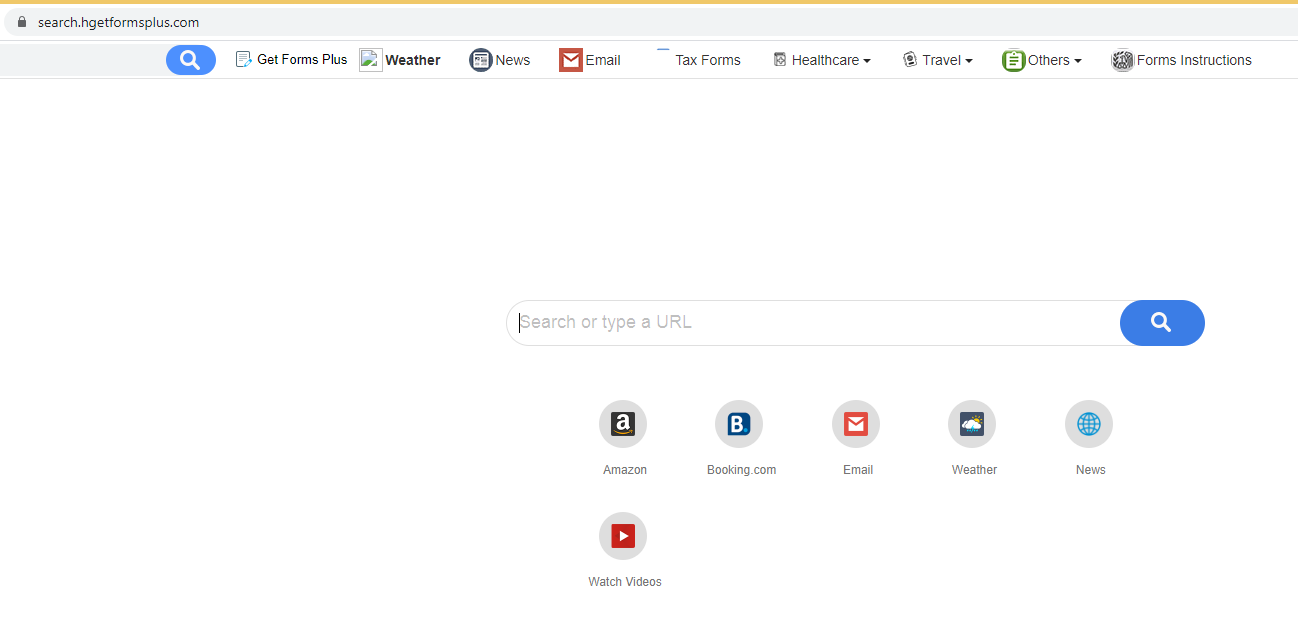Screen dimensions: 1298x631
Task: Open the Watch Videos shortcut icon
Action: click(623, 536)
